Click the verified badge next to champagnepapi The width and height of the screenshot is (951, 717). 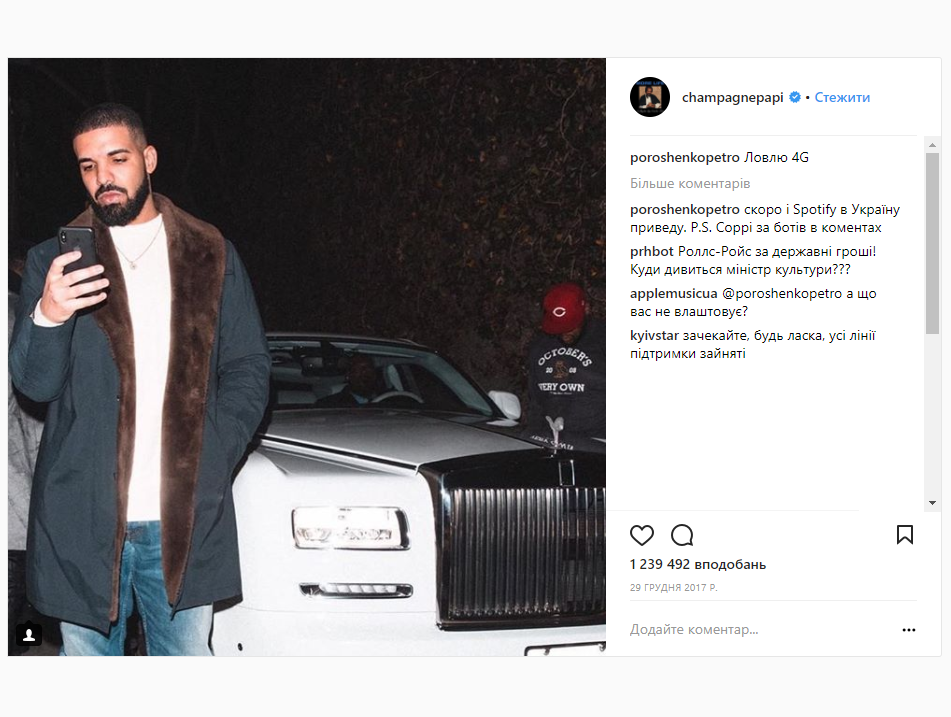click(x=795, y=97)
